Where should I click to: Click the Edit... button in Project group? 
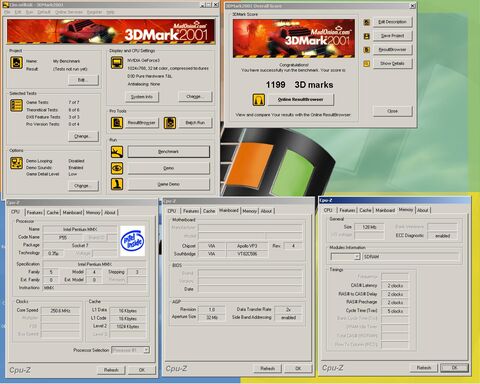83,80
